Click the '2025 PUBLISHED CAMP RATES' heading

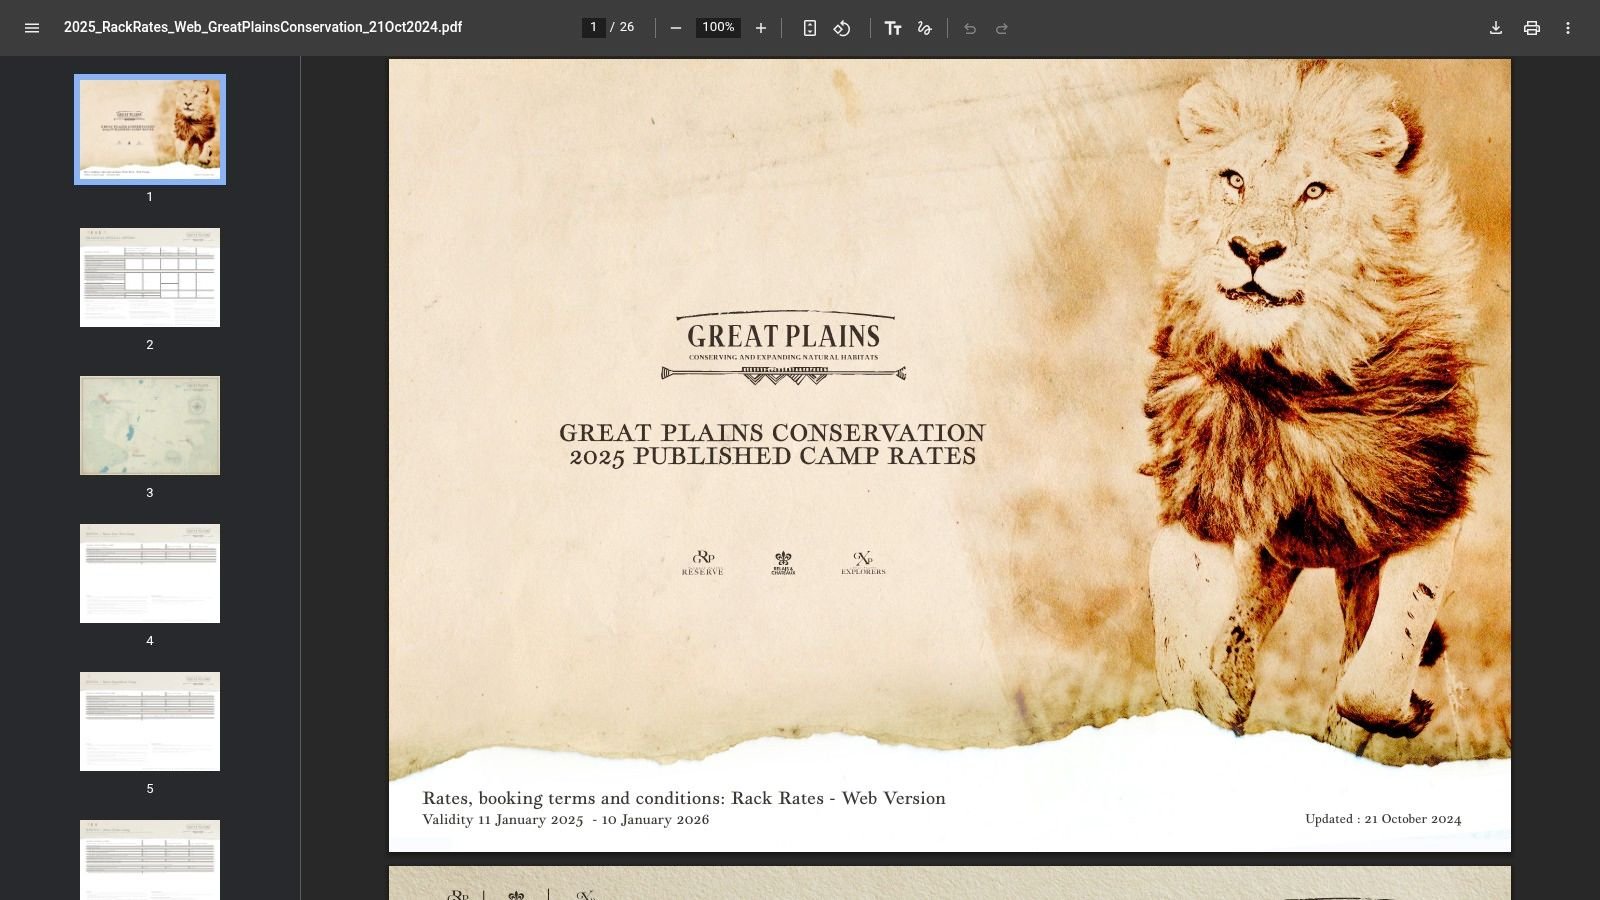click(773, 457)
